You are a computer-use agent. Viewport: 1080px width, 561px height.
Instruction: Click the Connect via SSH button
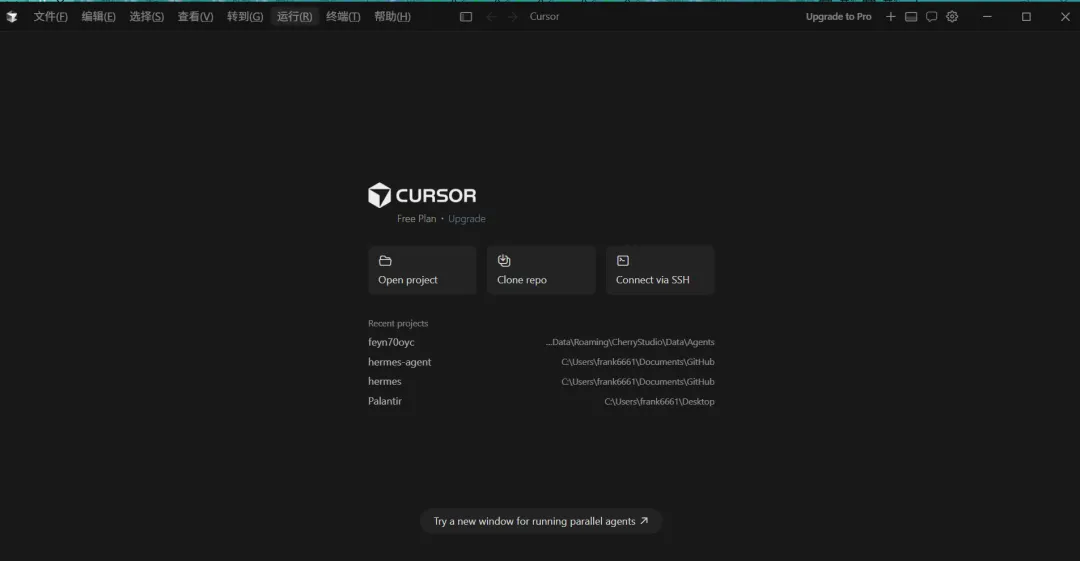(x=660, y=270)
